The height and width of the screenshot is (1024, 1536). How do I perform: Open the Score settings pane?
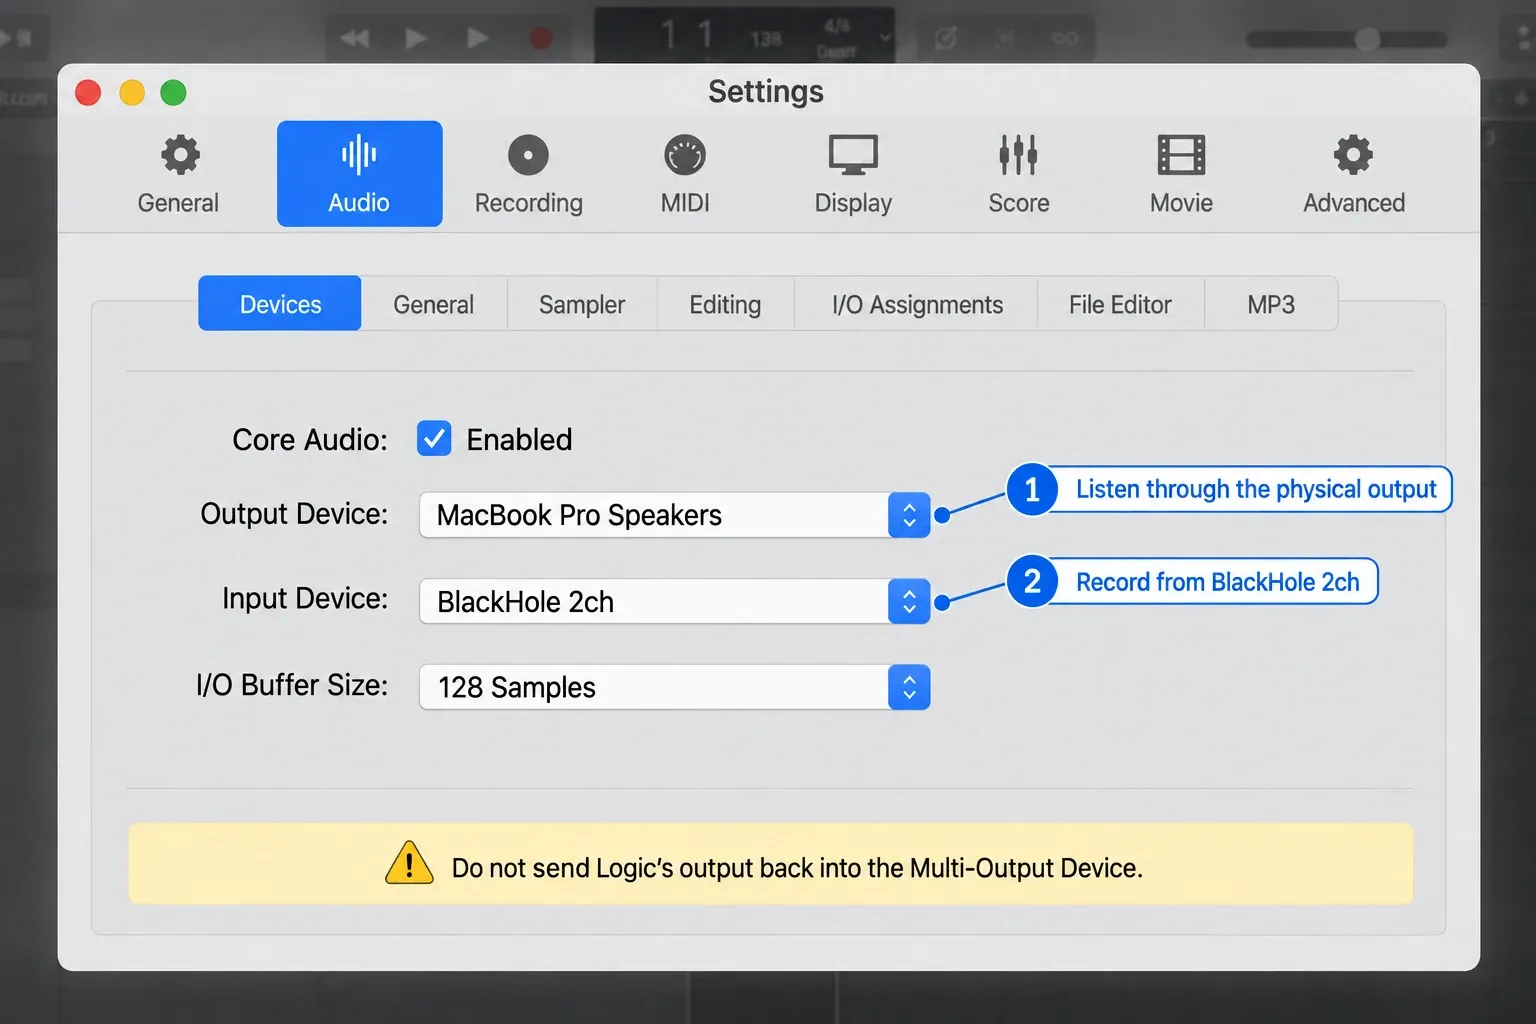(1018, 174)
